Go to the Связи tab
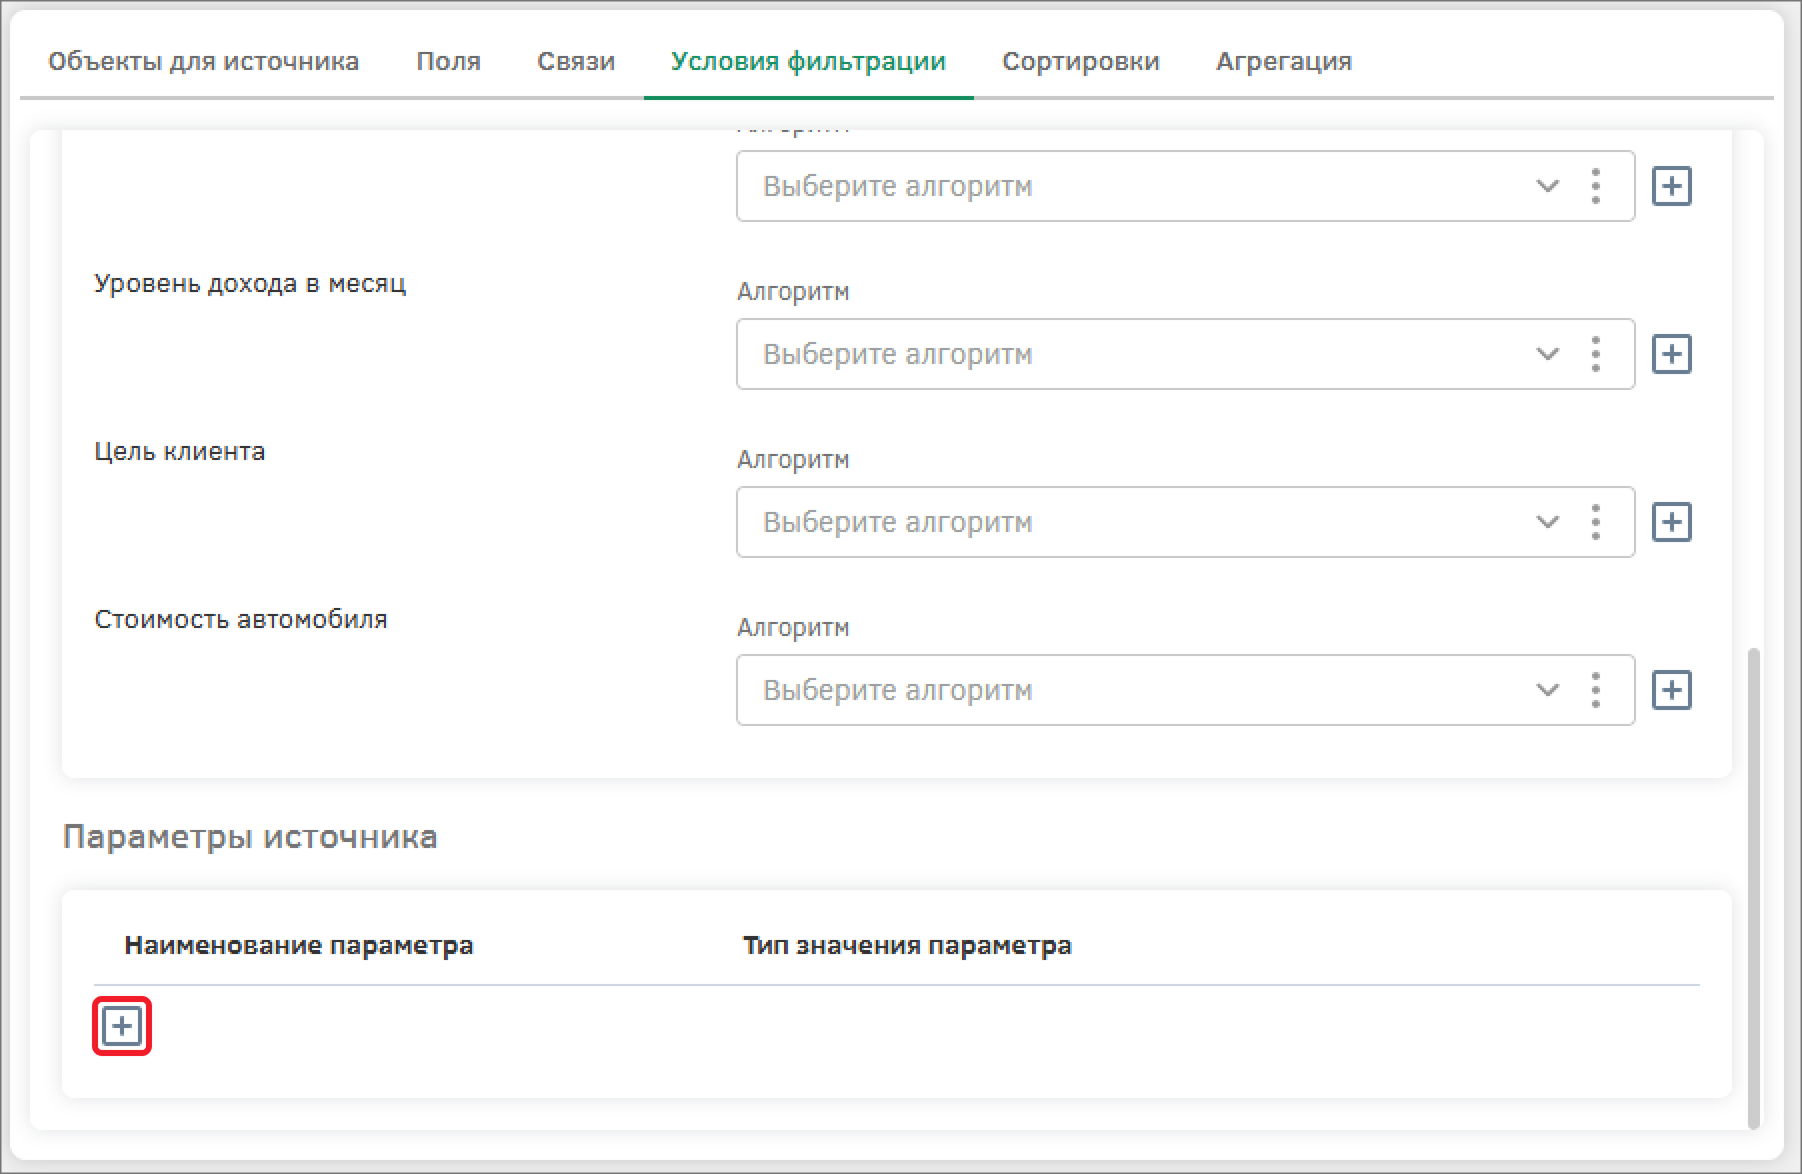This screenshot has height=1174, width=1802. 576,62
